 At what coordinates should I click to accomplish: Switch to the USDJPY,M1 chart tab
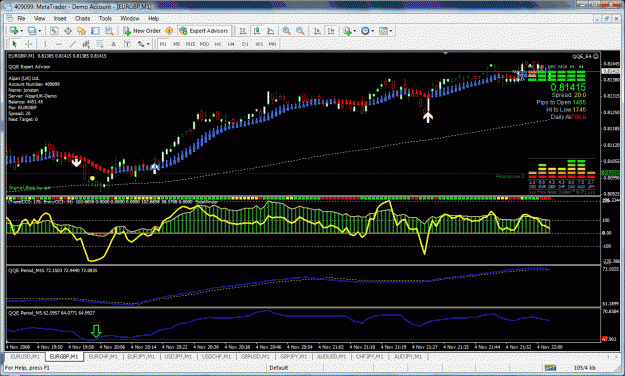(178, 356)
